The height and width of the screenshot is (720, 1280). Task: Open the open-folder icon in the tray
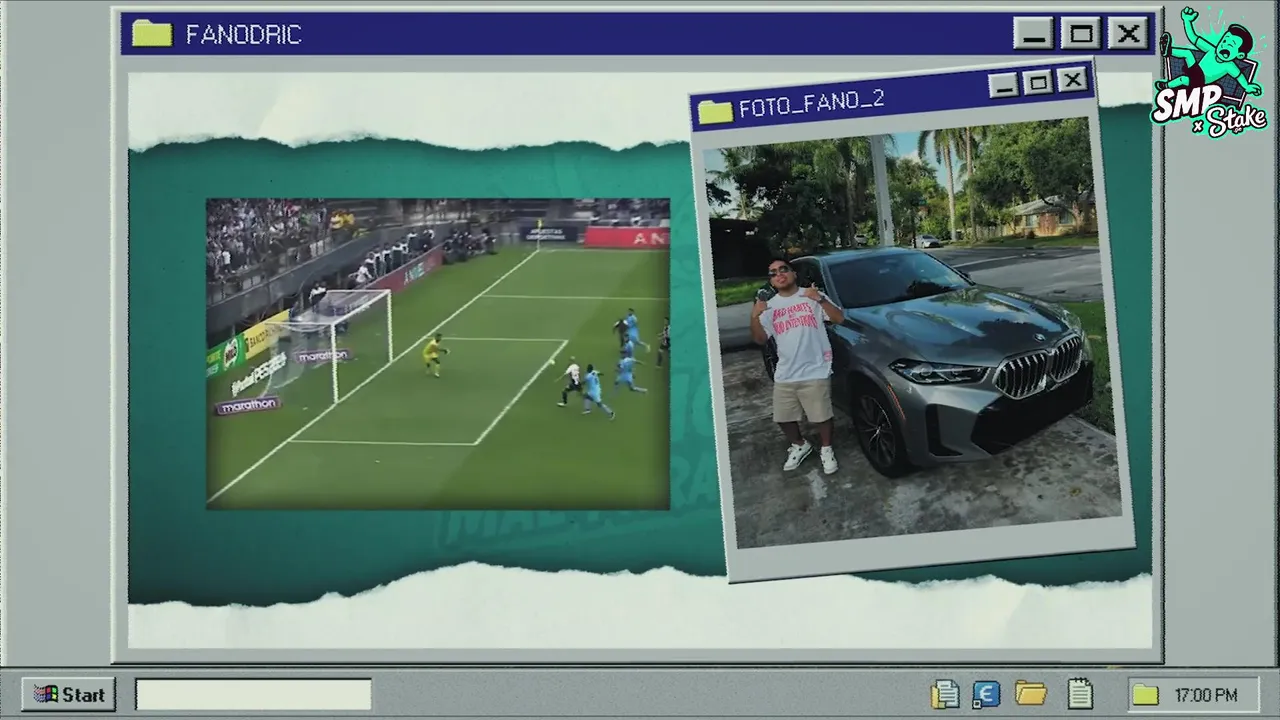pyautogui.click(x=1030, y=693)
